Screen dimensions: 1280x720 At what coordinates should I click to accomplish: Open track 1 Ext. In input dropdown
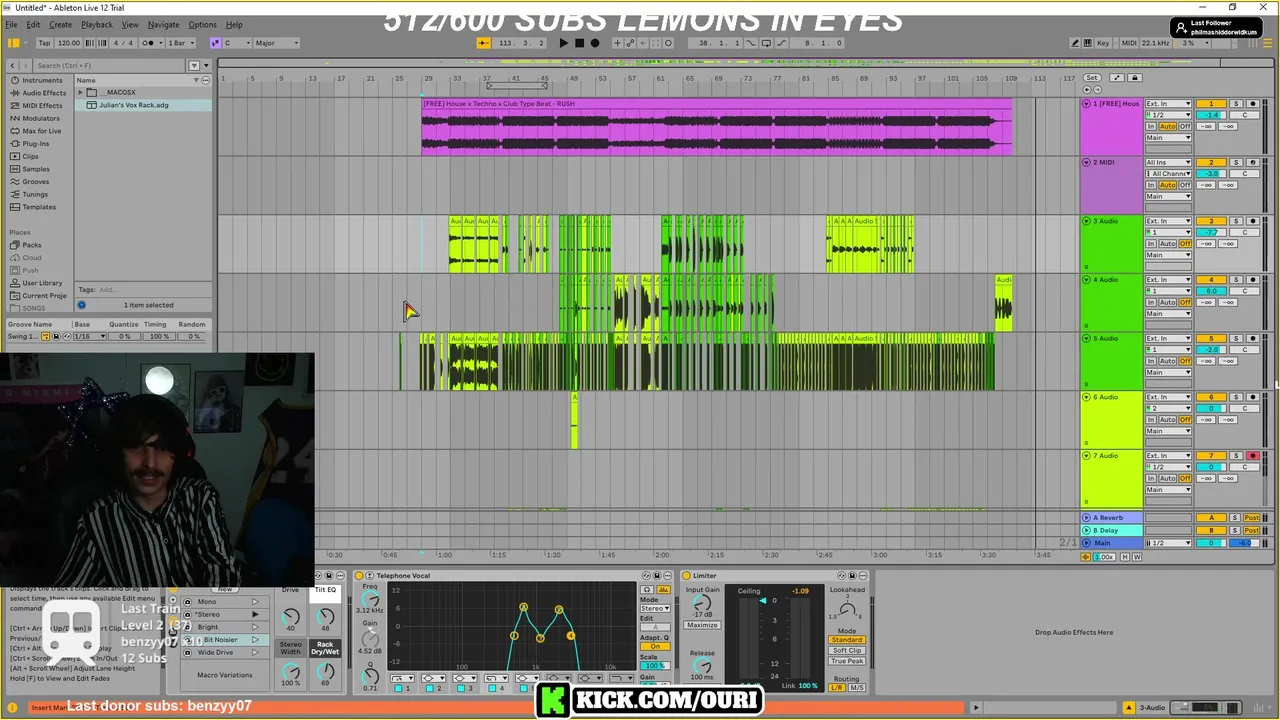tap(1168, 104)
